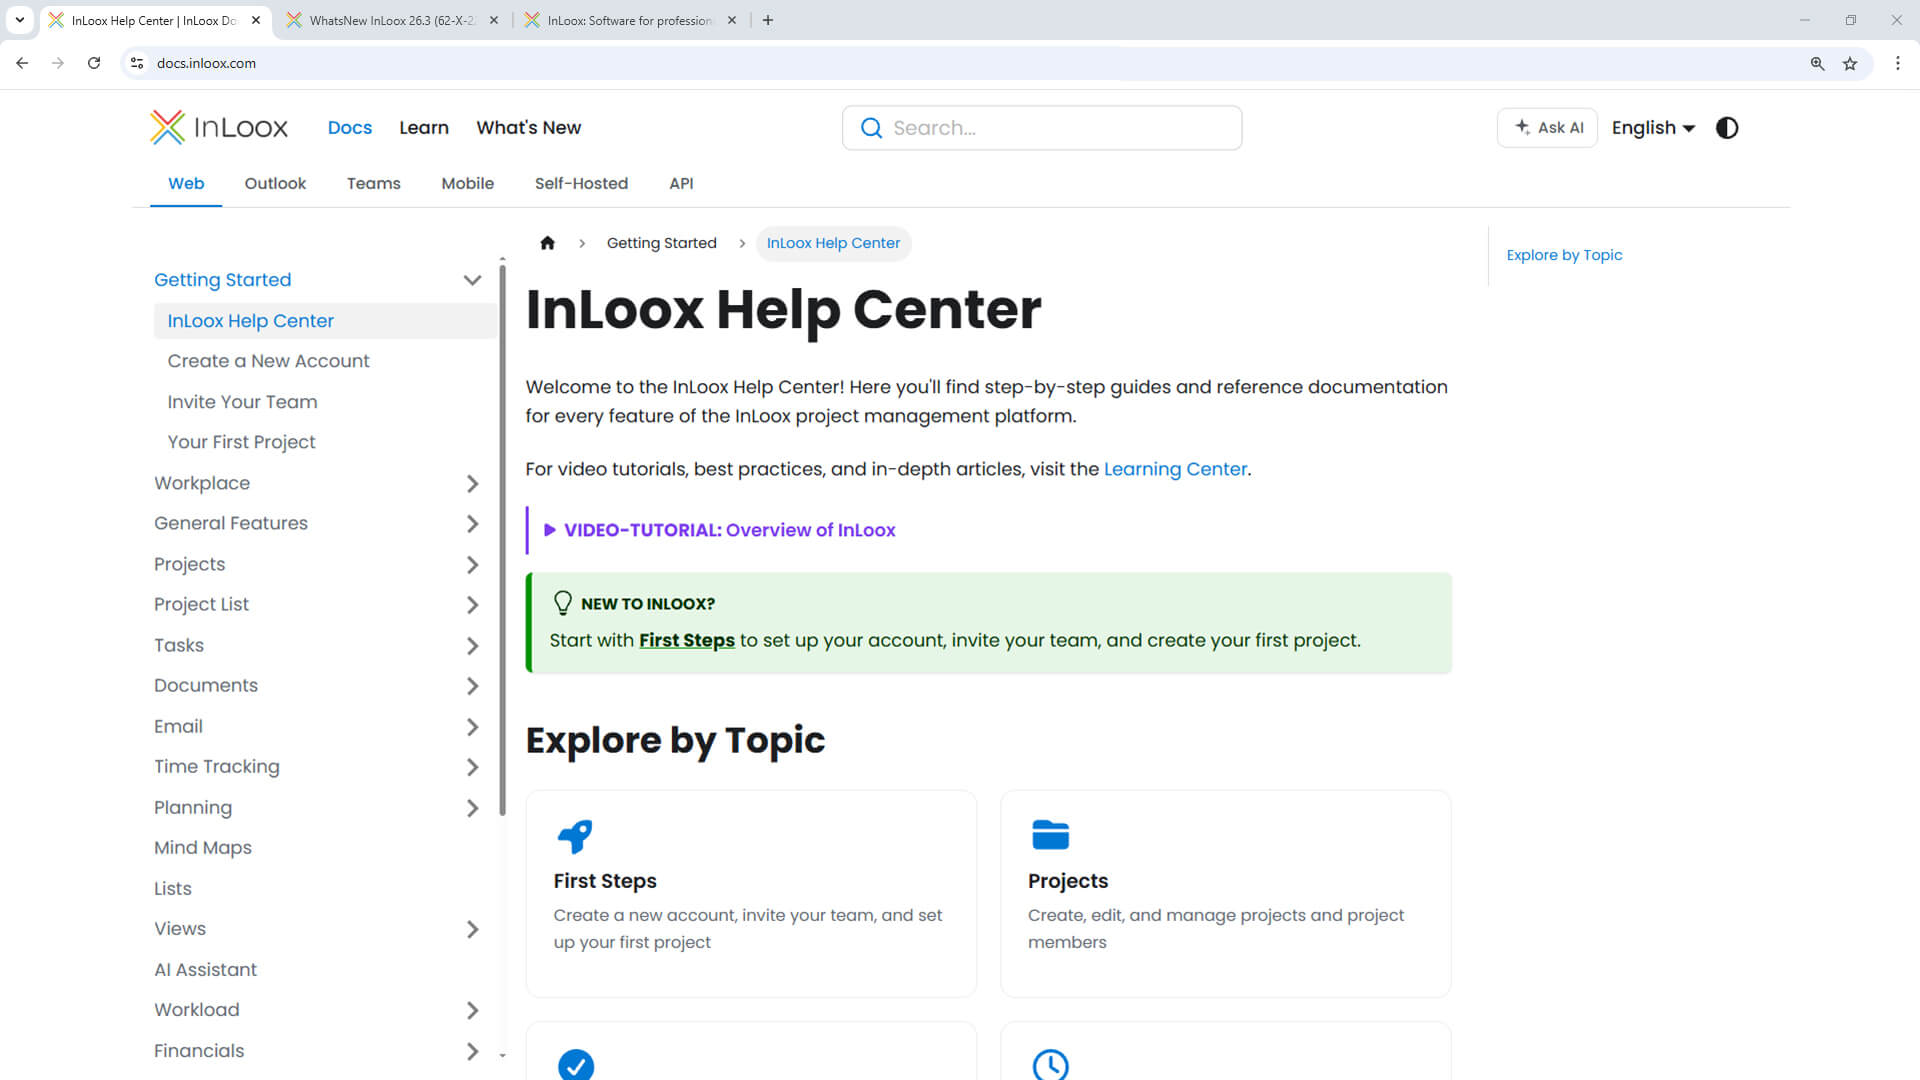This screenshot has height=1080, width=1920.
Task: Select the Outlook tab
Action: pos(275,183)
